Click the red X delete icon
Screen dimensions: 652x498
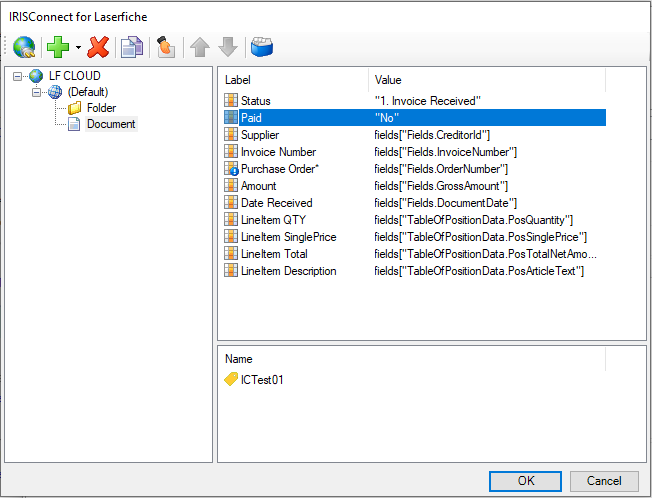98,47
